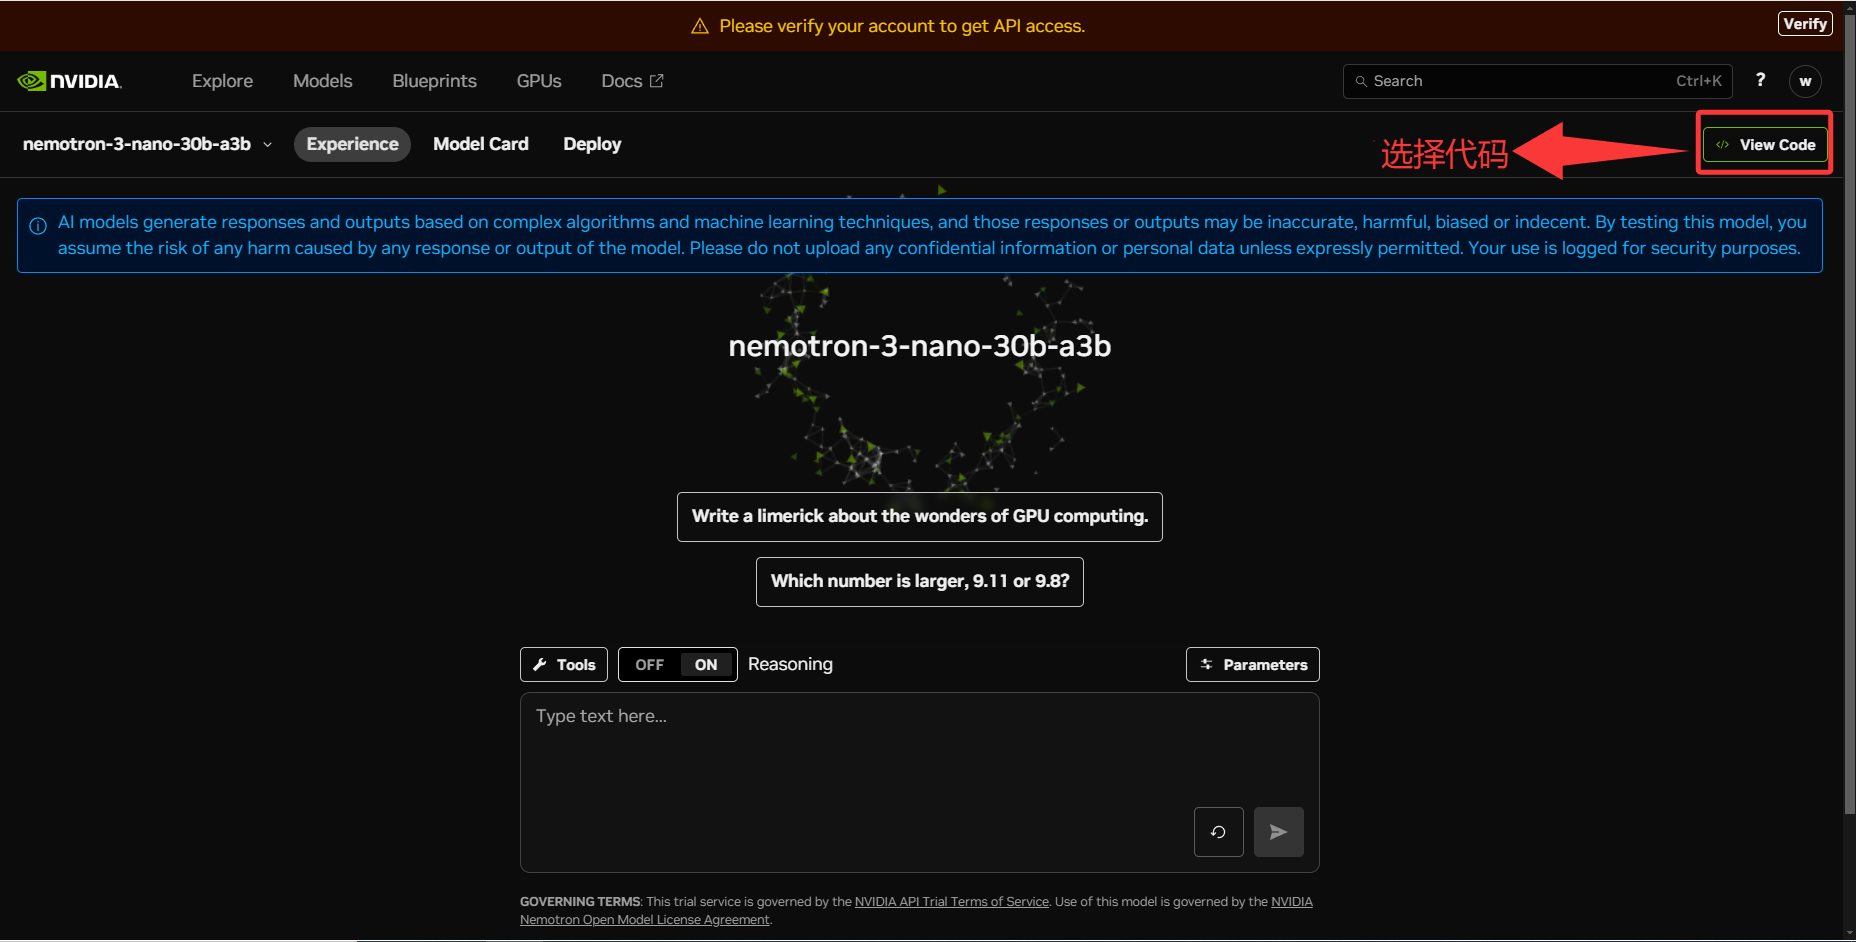This screenshot has width=1856, height=942.
Task: Select the Model Card tab
Action: coord(481,144)
